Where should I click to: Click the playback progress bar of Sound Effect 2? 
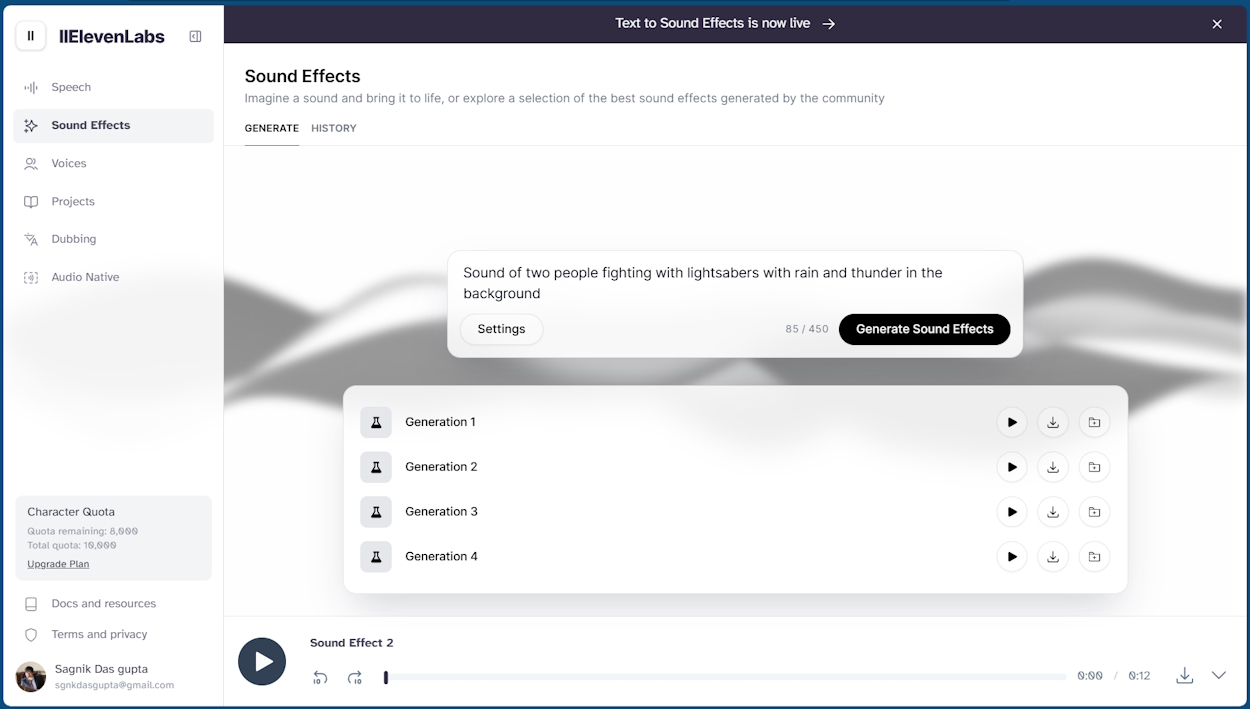(x=725, y=677)
